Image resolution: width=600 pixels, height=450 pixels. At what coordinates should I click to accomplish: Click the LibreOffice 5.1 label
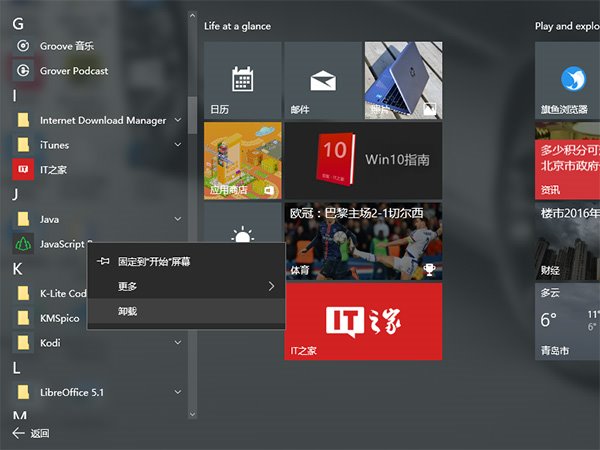[72, 392]
